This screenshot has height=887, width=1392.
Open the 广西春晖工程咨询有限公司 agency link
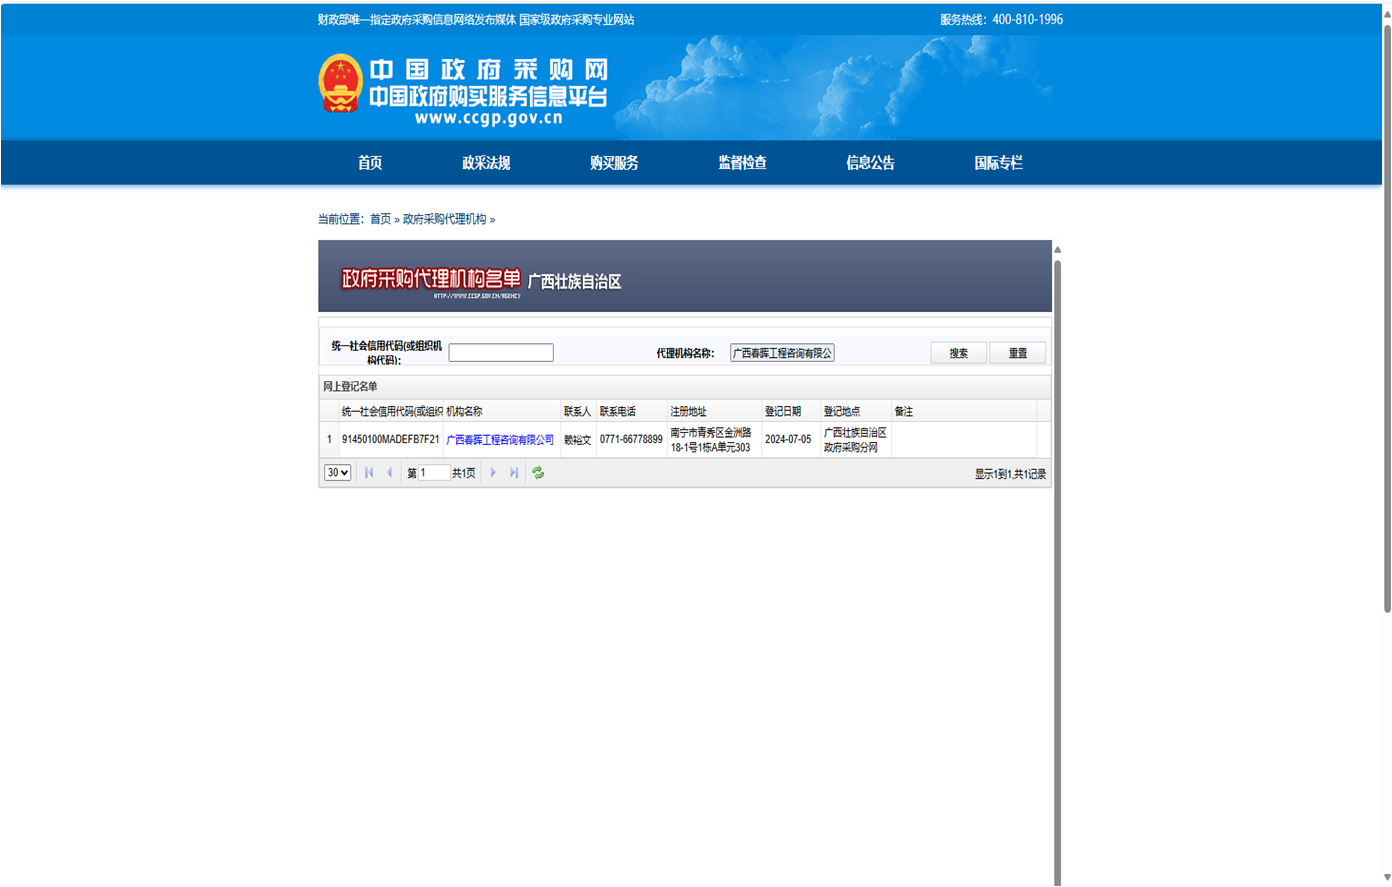coord(499,440)
